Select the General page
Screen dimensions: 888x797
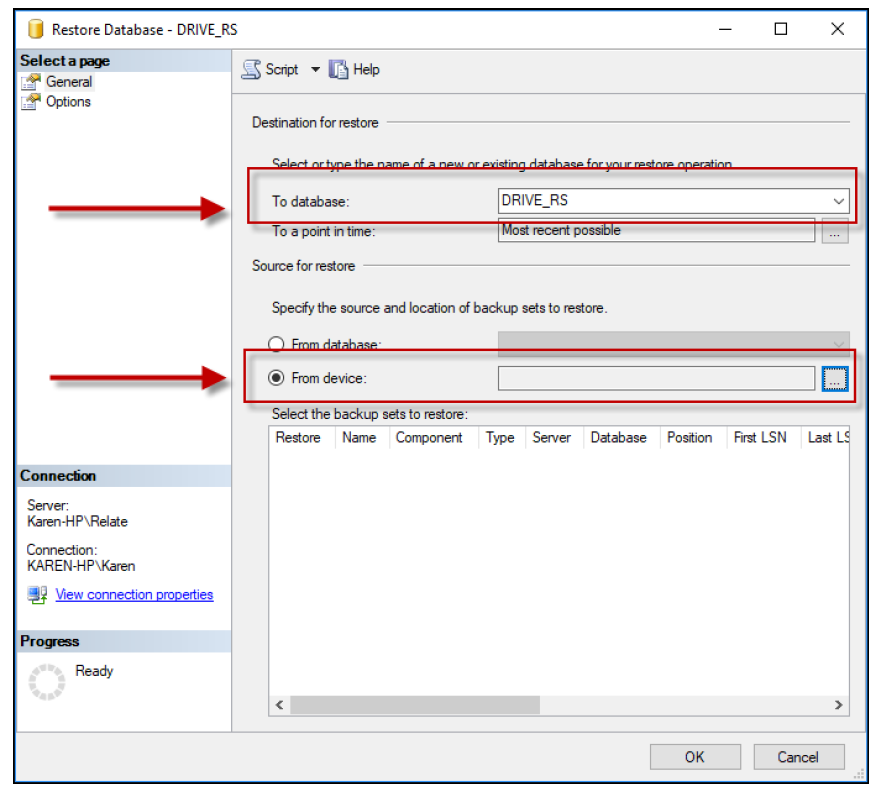[x=69, y=82]
